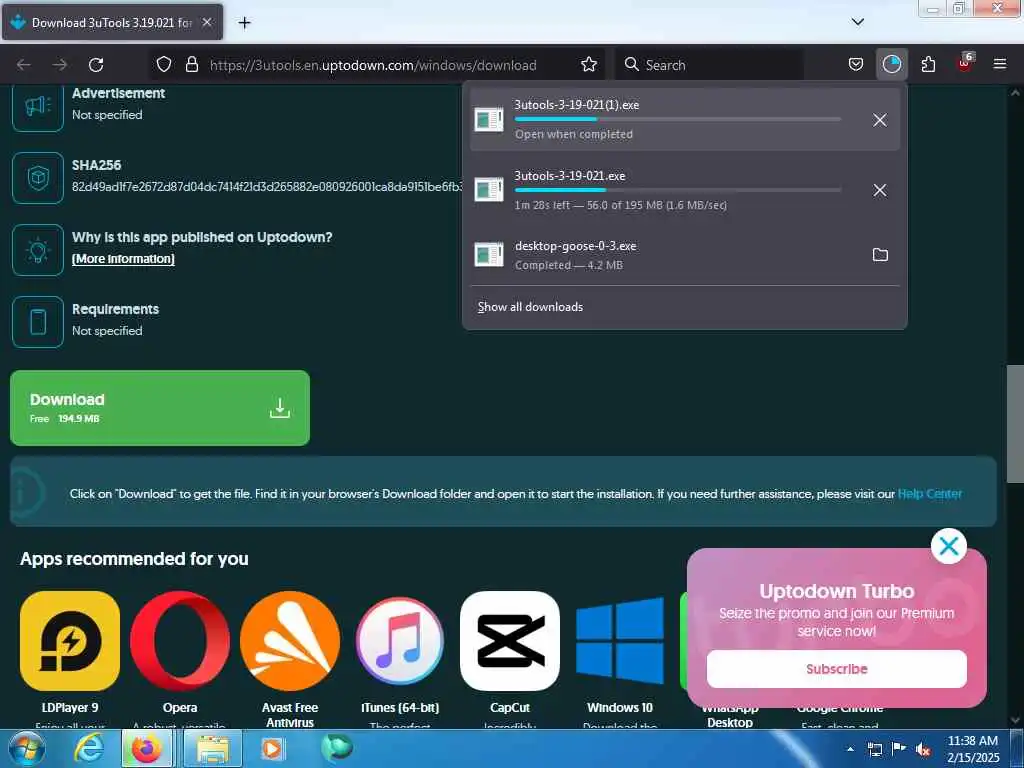Switch to Firefox in the taskbar
Viewport: 1024px width, 768px height.
tap(147, 748)
